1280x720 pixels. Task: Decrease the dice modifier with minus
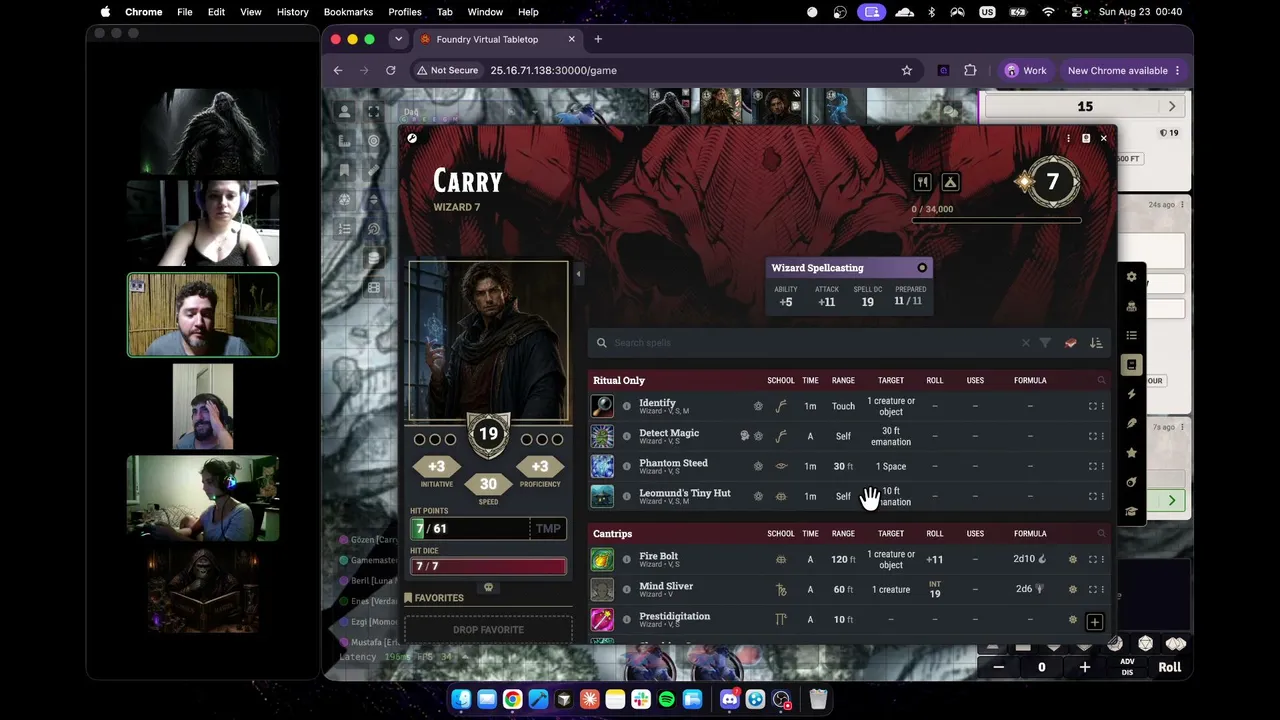click(998, 667)
